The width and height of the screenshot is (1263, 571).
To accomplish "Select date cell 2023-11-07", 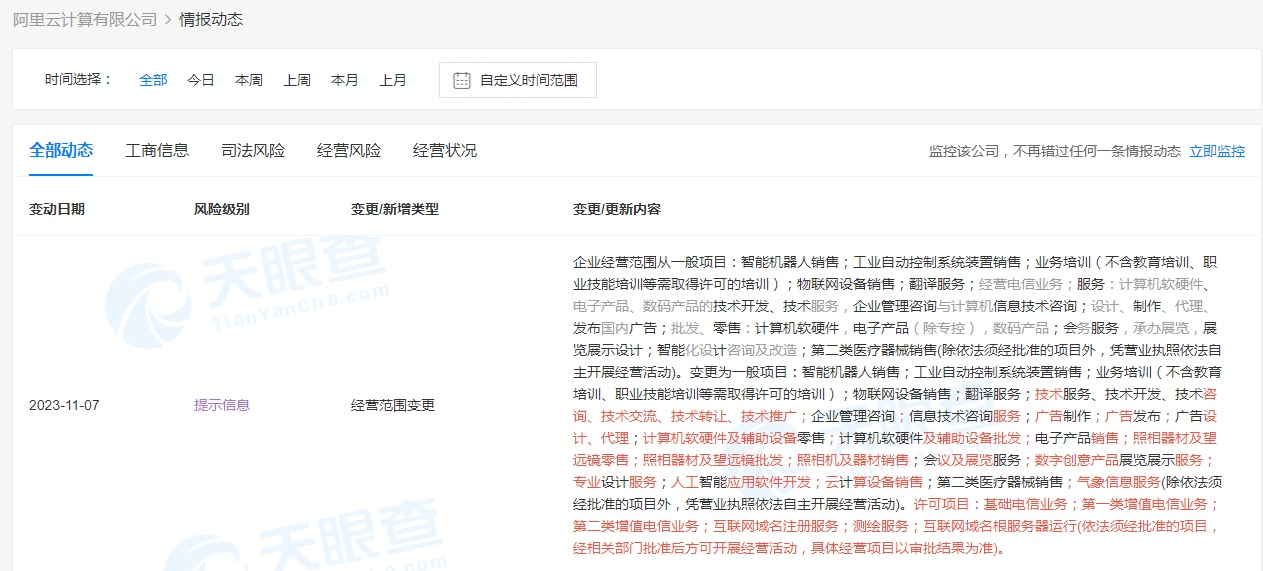I will [64, 405].
